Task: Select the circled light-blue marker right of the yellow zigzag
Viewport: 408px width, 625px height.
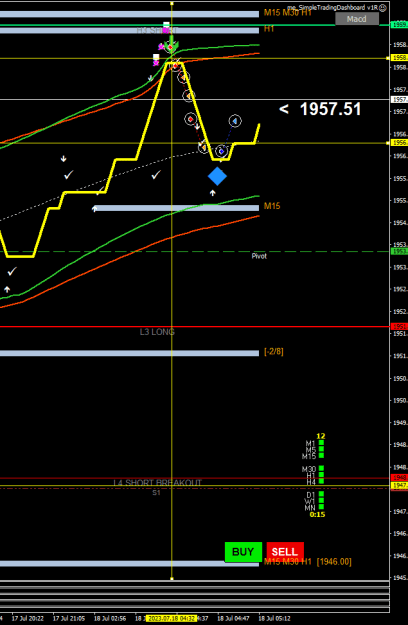Action: 235,120
